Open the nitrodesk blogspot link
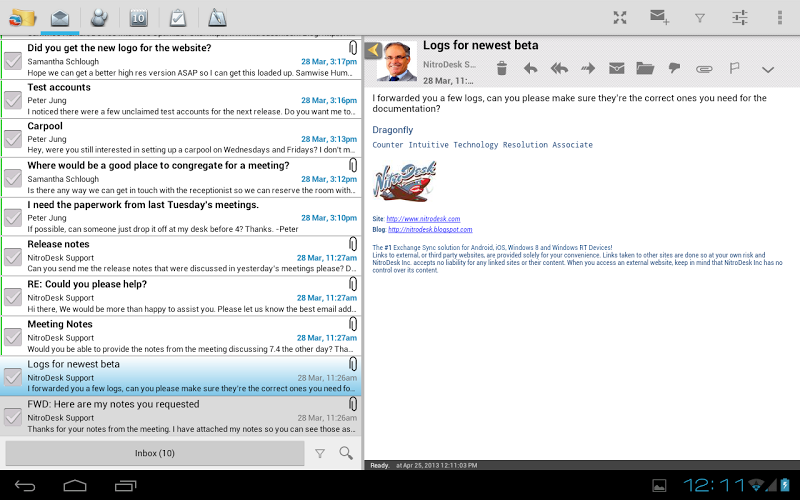This screenshot has height=500, width=800. pos(430,230)
